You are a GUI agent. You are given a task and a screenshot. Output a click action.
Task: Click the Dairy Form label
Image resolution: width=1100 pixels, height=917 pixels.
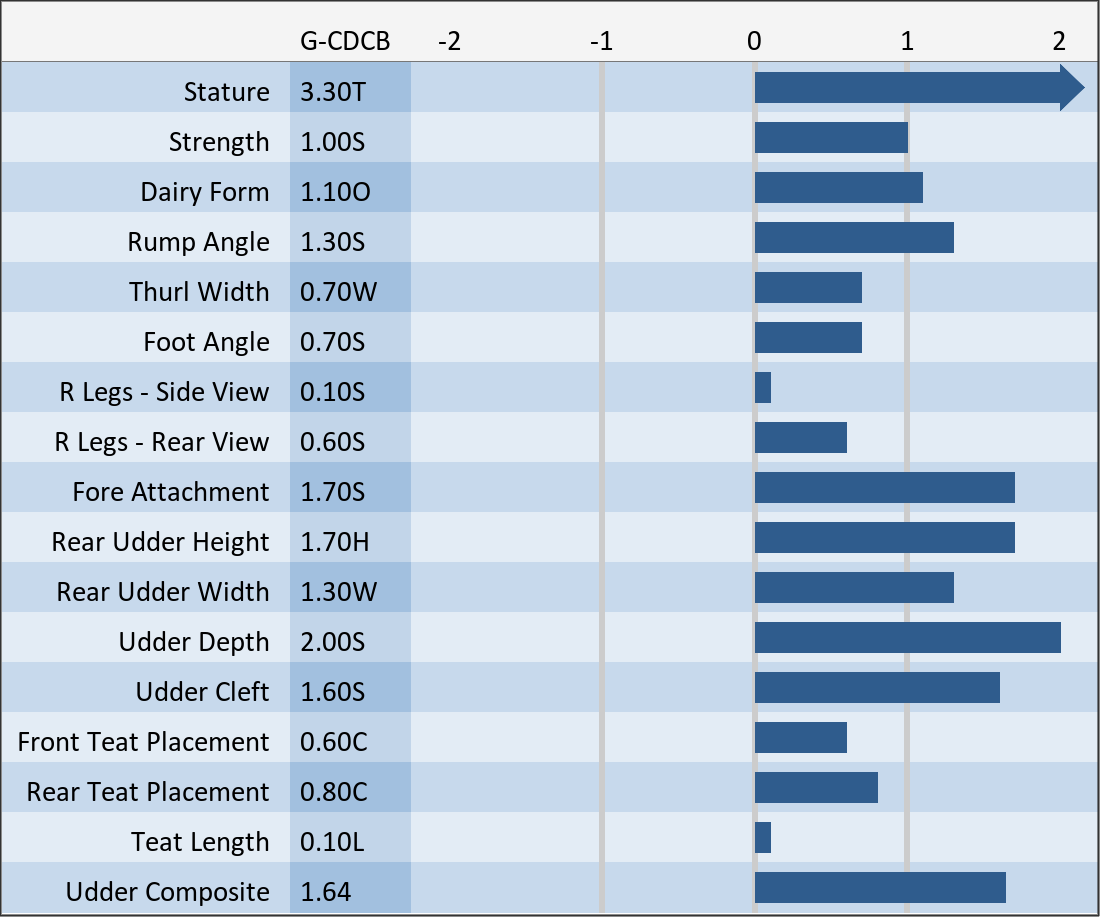[204, 192]
